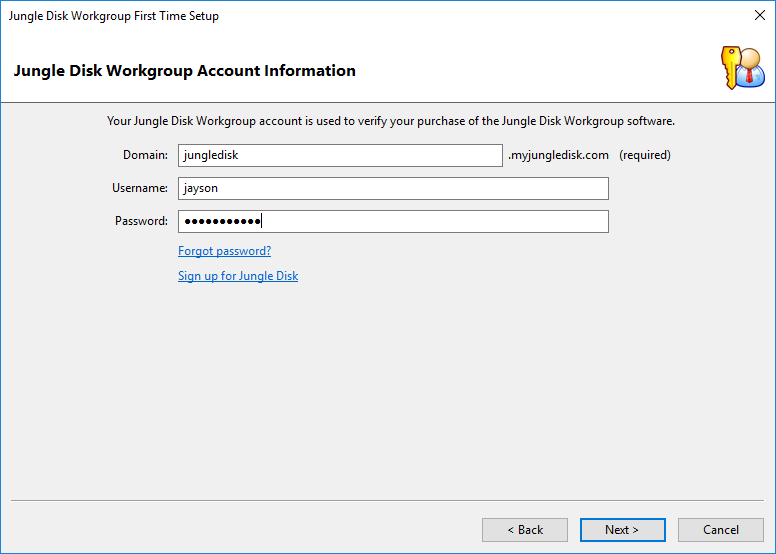Open Sign up for Jungle Disk link
The image size is (776, 554).
coord(238,276)
